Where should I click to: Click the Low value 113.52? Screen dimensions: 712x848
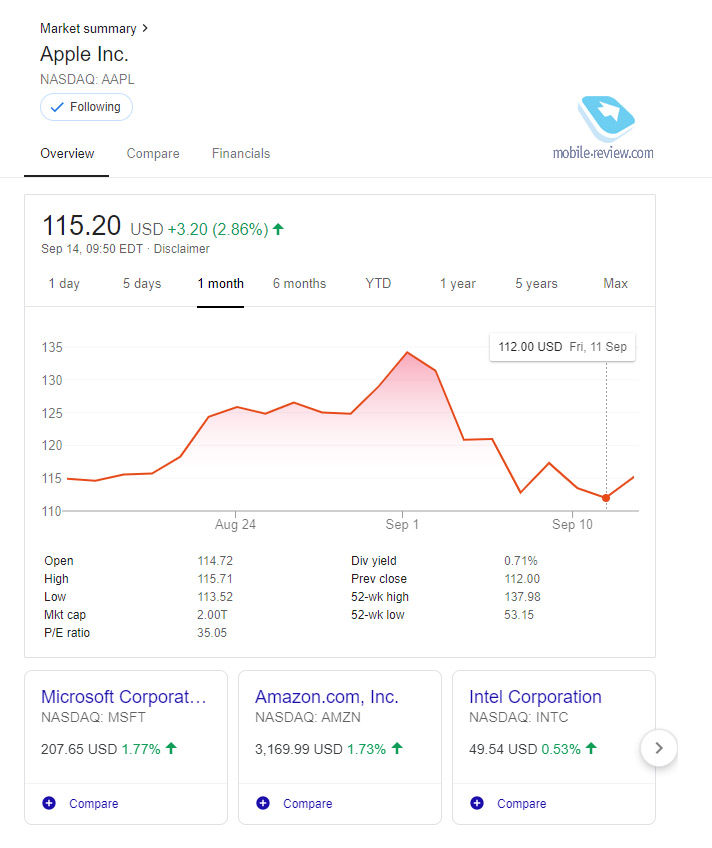click(x=215, y=597)
